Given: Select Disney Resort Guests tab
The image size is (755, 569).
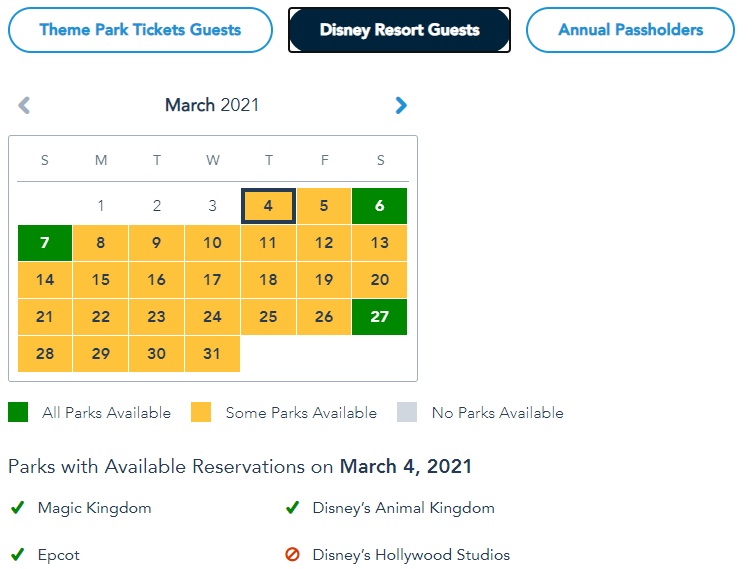Looking at the screenshot, I should tap(399, 30).
